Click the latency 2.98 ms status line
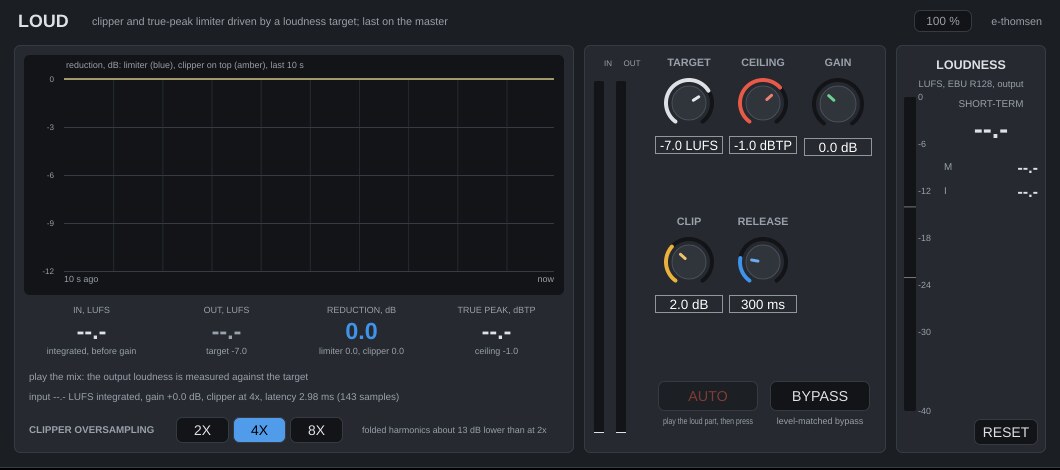Viewport: 1060px width, 470px height. pos(214,397)
